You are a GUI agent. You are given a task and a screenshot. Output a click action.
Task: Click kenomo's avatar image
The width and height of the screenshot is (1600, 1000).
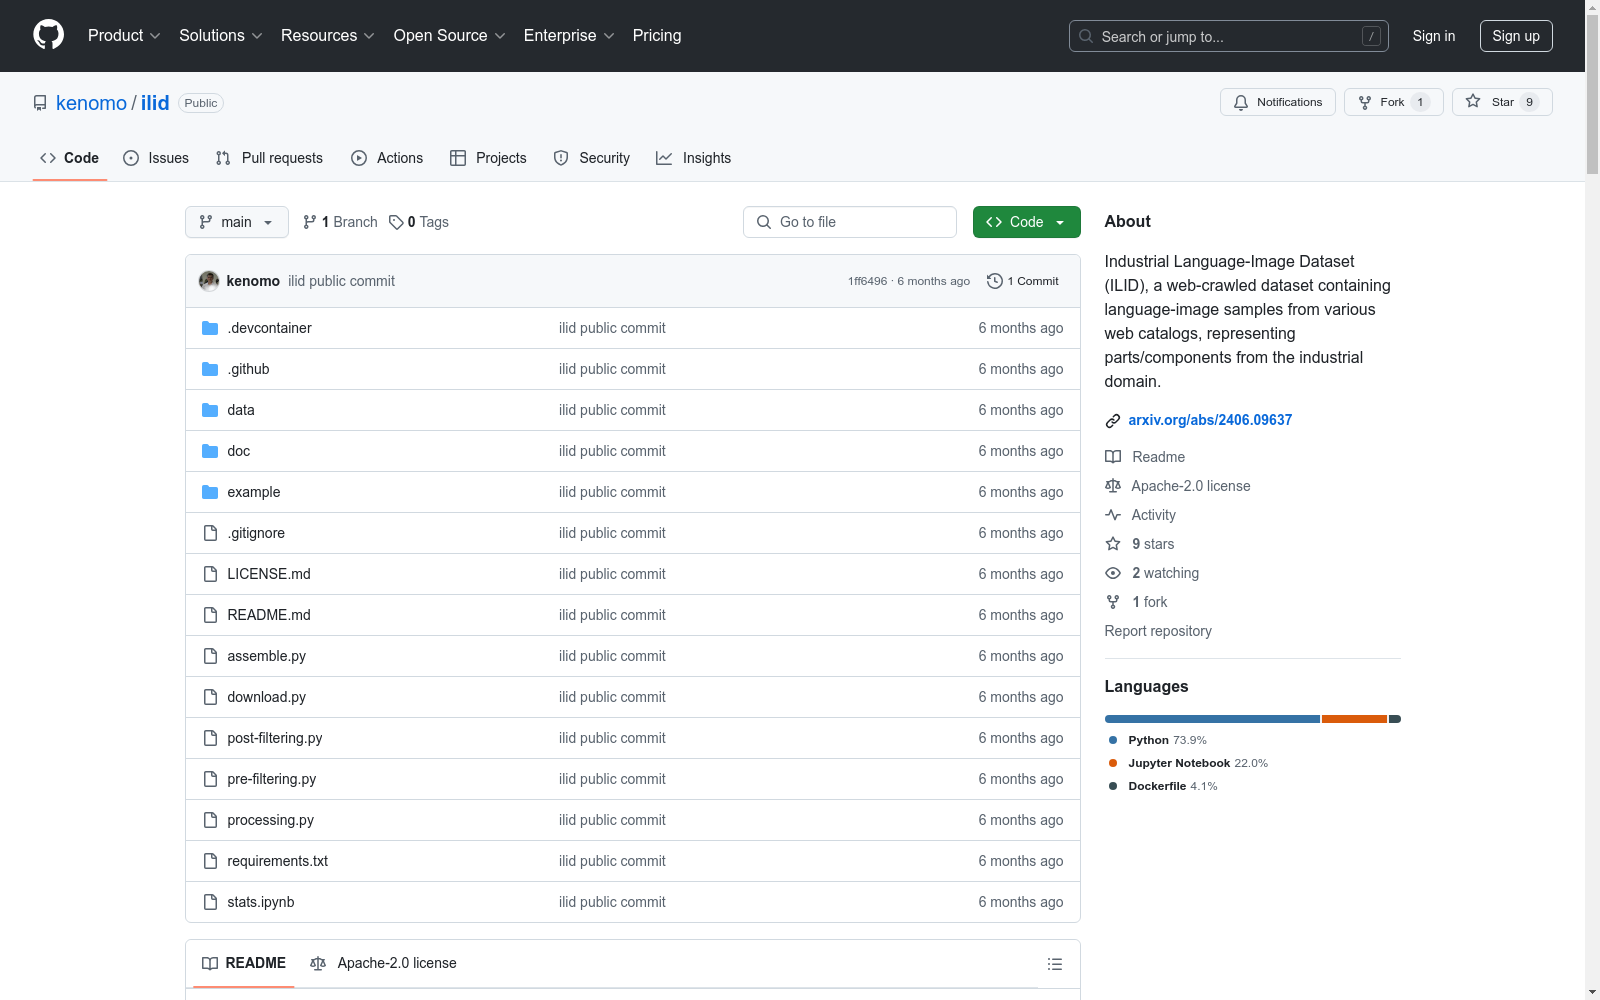coord(209,281)
